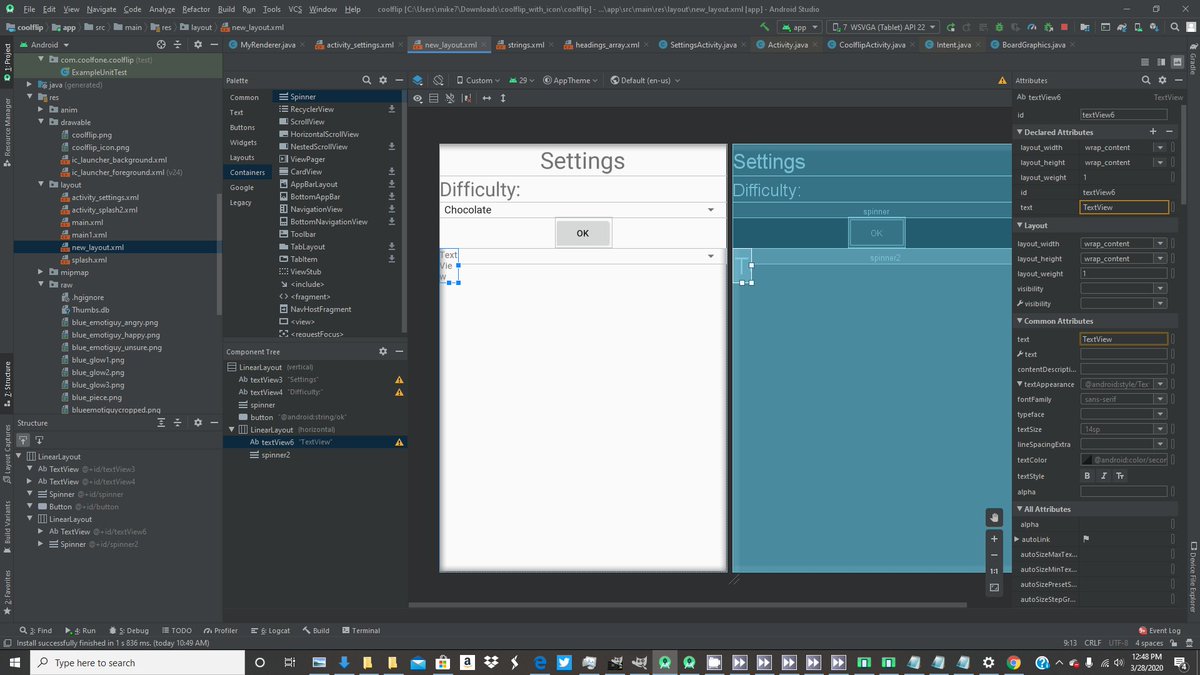Open API 29 version dropdown
This screenshot has width=1200, height=675.
point(522,80)
